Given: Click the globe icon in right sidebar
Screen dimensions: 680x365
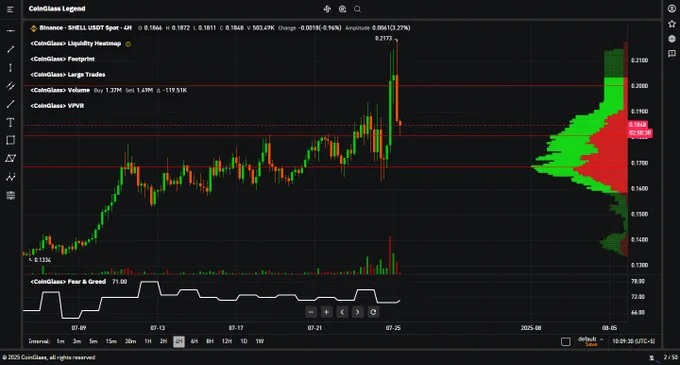Looking at the screenshot, I should coord(672,39).
